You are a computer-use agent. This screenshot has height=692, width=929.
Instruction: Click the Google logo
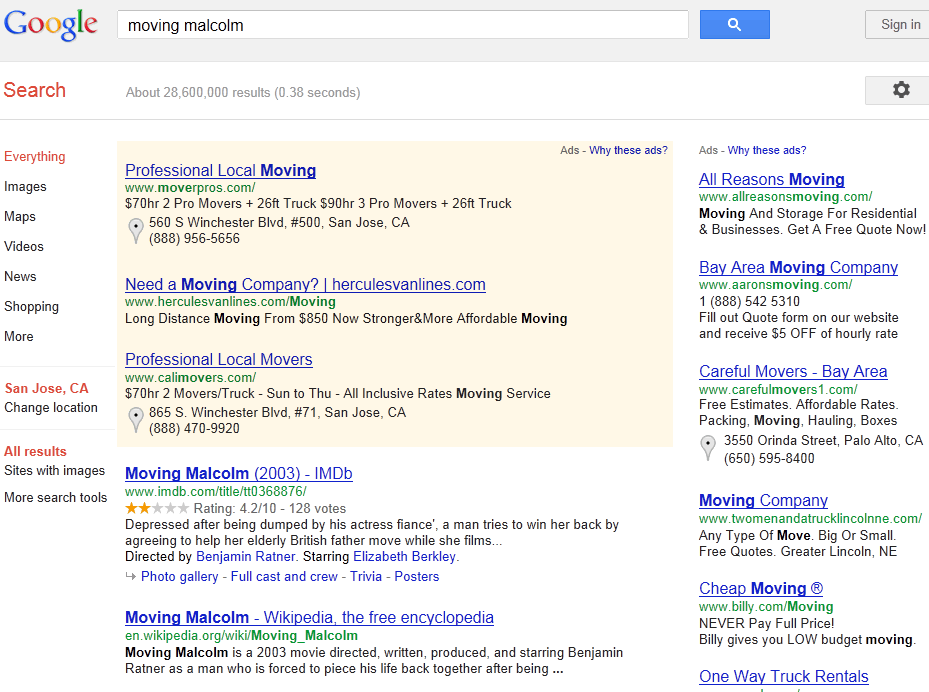[51, 25]
